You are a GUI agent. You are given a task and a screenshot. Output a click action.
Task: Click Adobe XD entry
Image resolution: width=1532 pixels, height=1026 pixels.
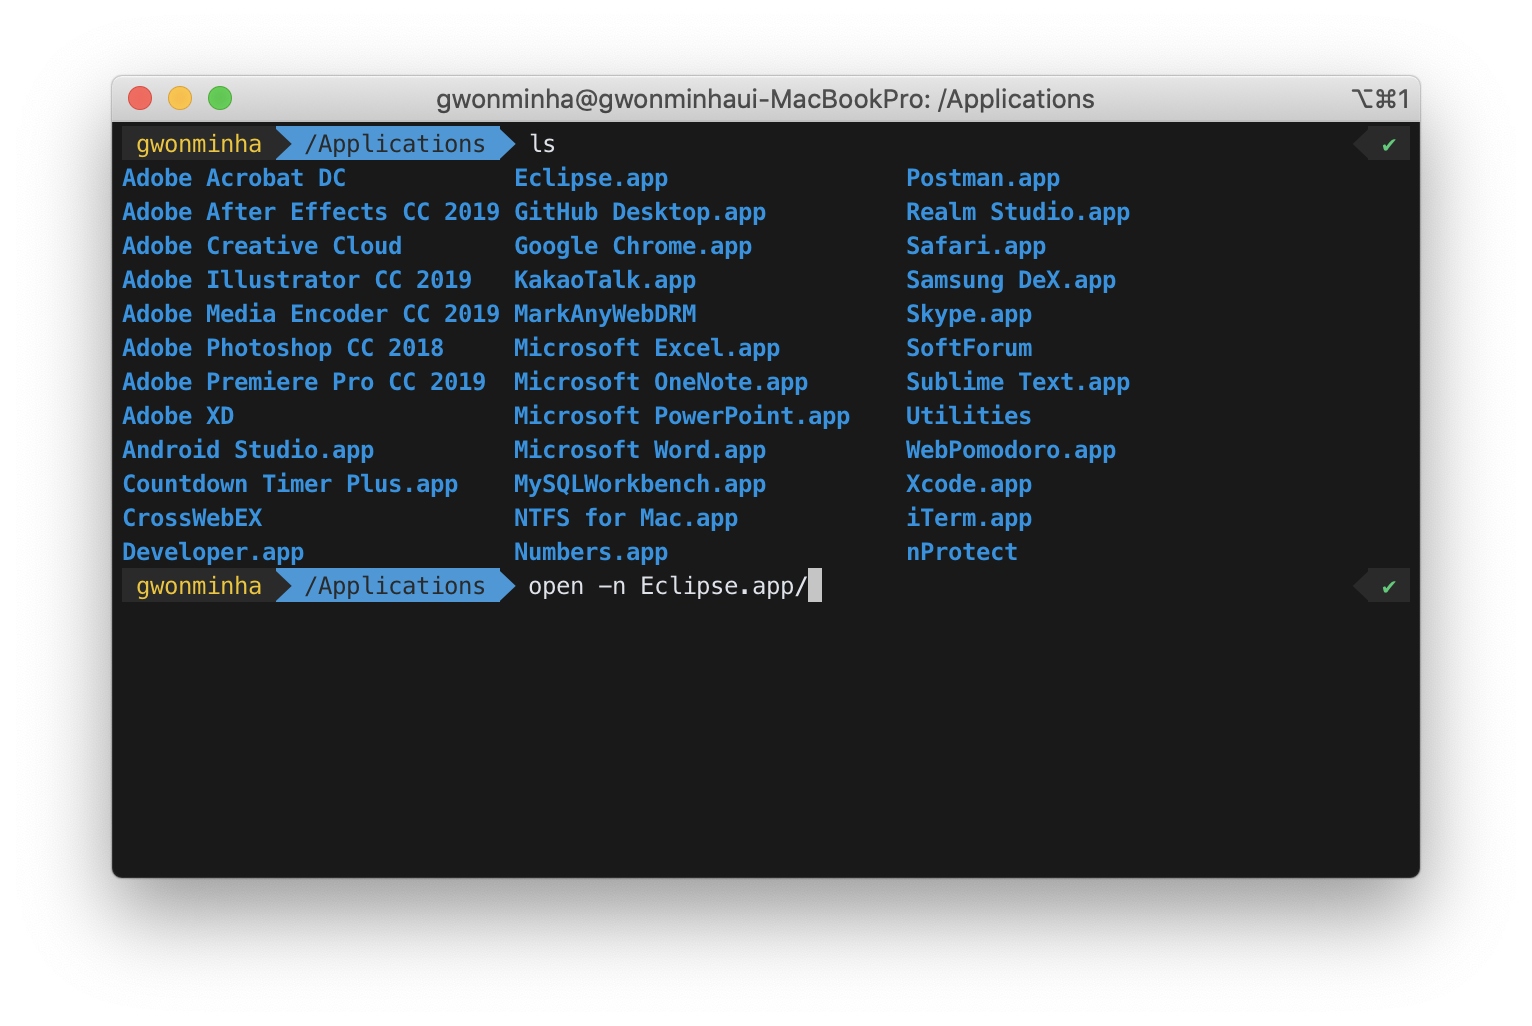click(x=178, y=416)
